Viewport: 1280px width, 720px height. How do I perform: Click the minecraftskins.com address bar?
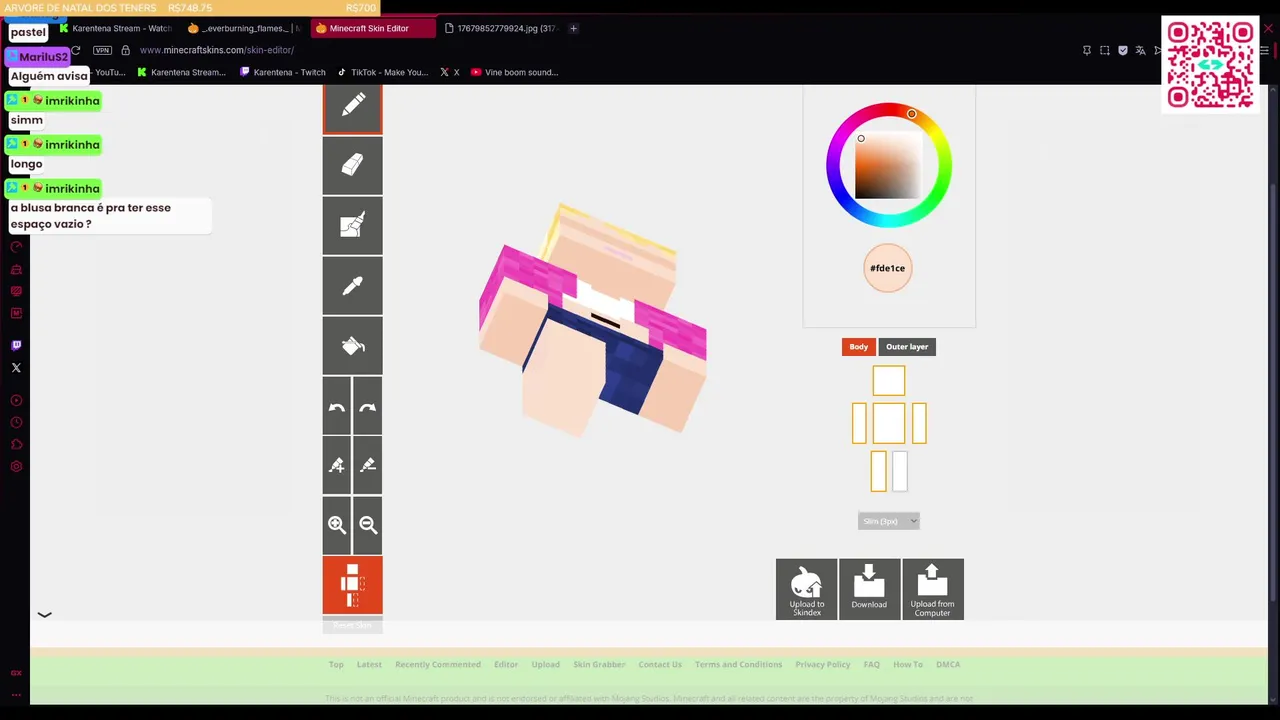point(216,50)
